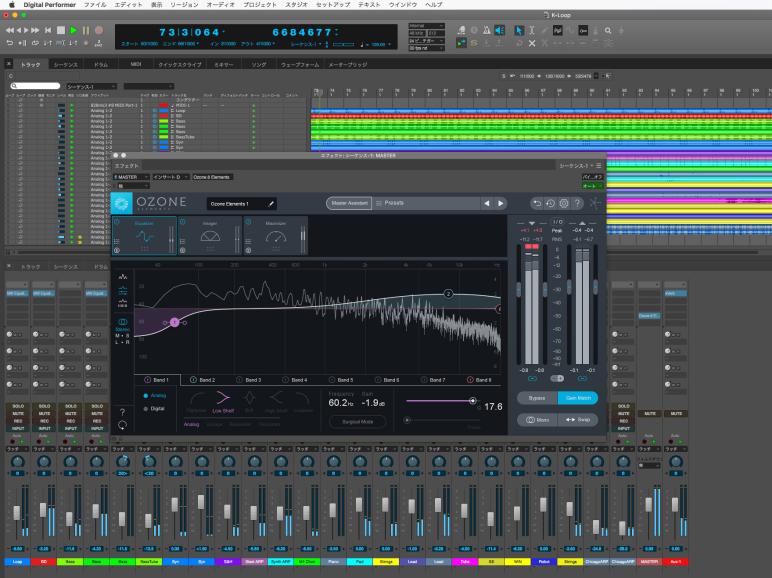772x578 pixels.
Task: Select Analog EQ mode radio button
Action: pyautogui.click(x=146, y=395)
